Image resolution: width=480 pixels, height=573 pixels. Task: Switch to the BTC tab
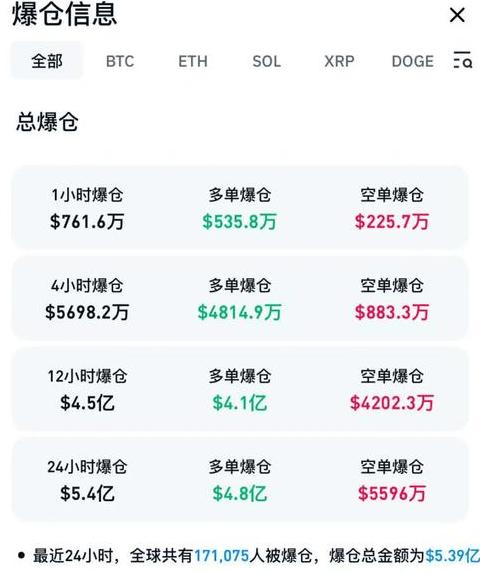[x=120, y=61]
